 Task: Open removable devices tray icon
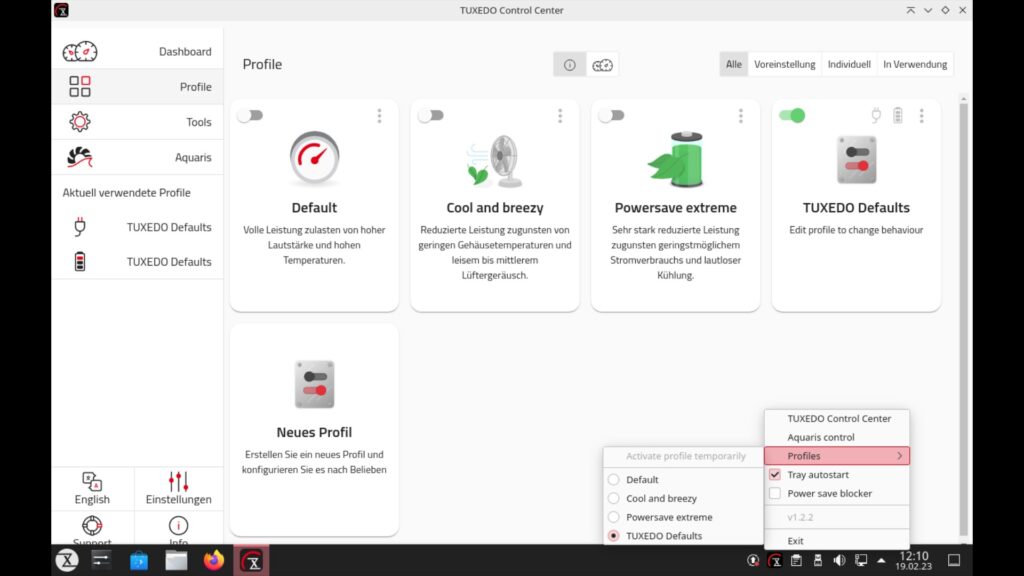(818, 560)
